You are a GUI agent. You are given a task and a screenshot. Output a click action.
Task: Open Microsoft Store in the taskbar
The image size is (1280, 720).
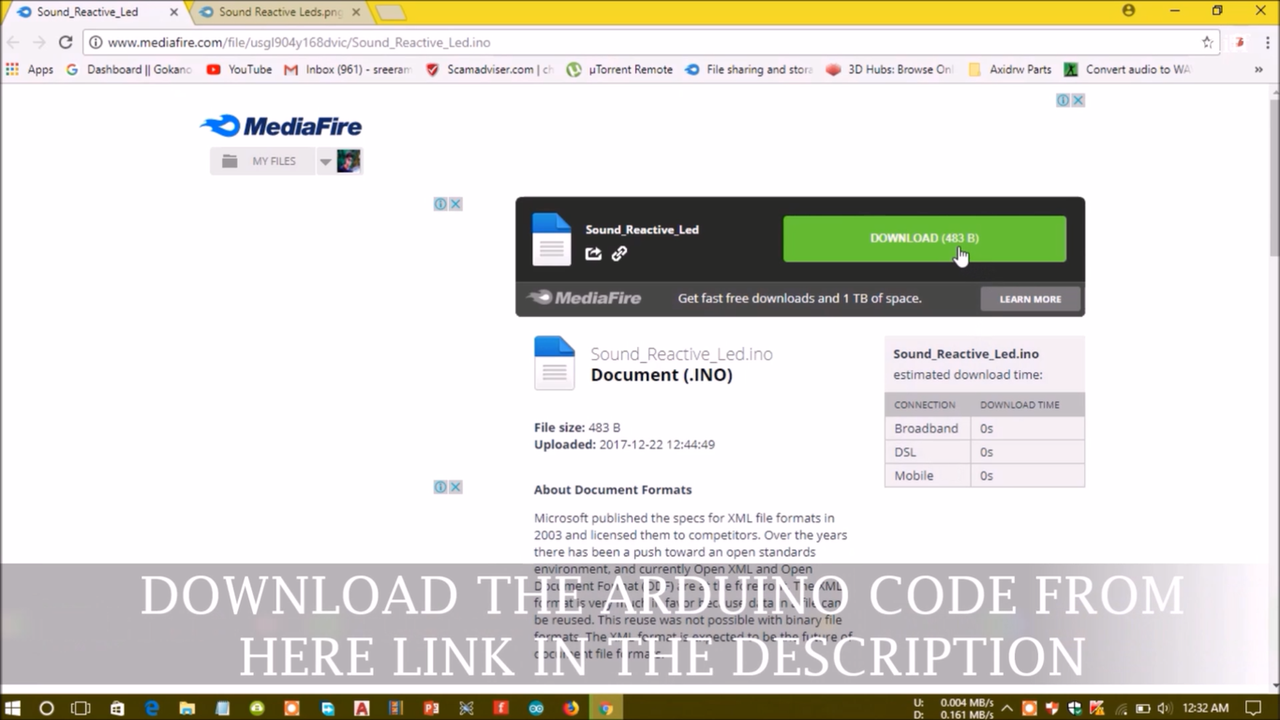tap(117, 708)
